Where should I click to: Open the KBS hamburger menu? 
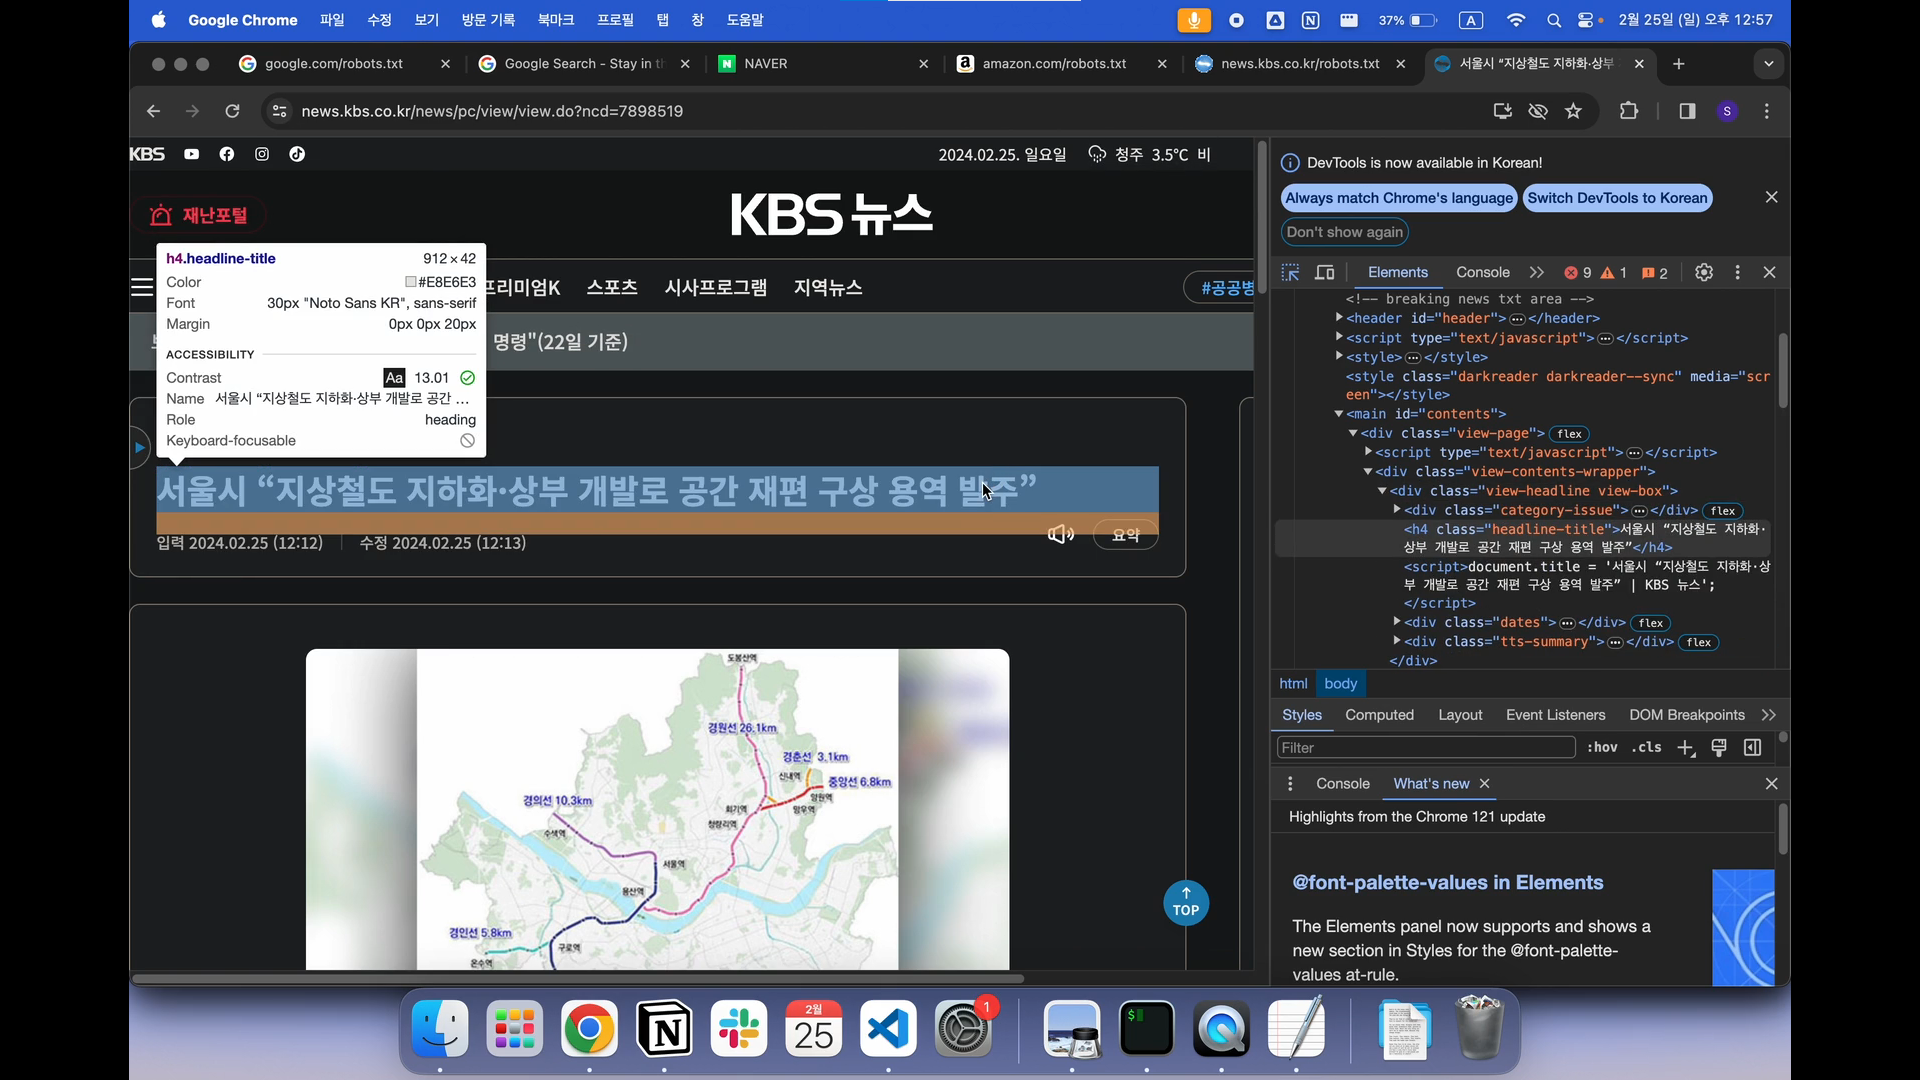[x=142, y=288]
